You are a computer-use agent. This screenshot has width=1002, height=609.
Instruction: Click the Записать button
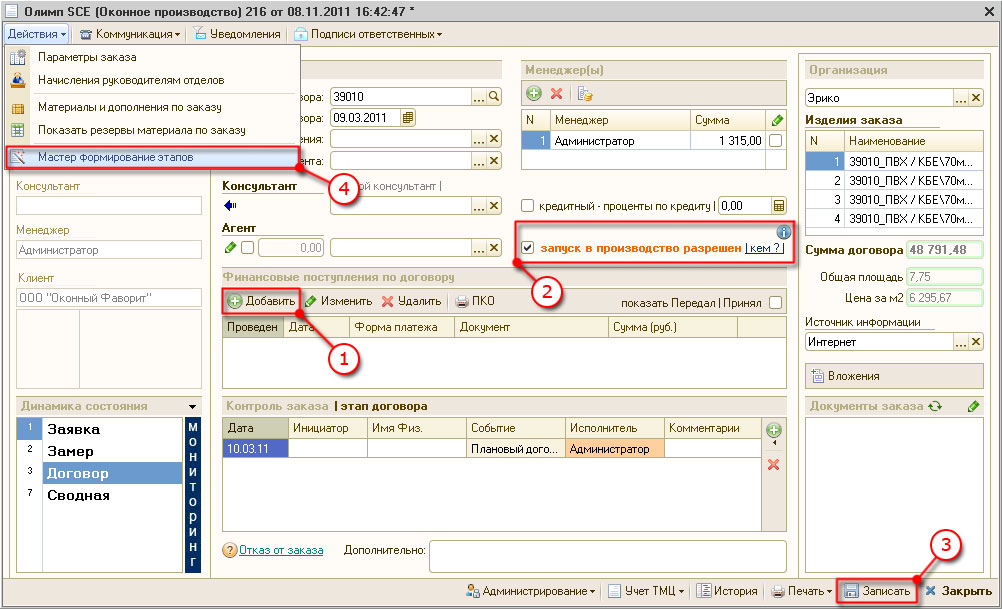pyautogui.click(x=877, y=591)
